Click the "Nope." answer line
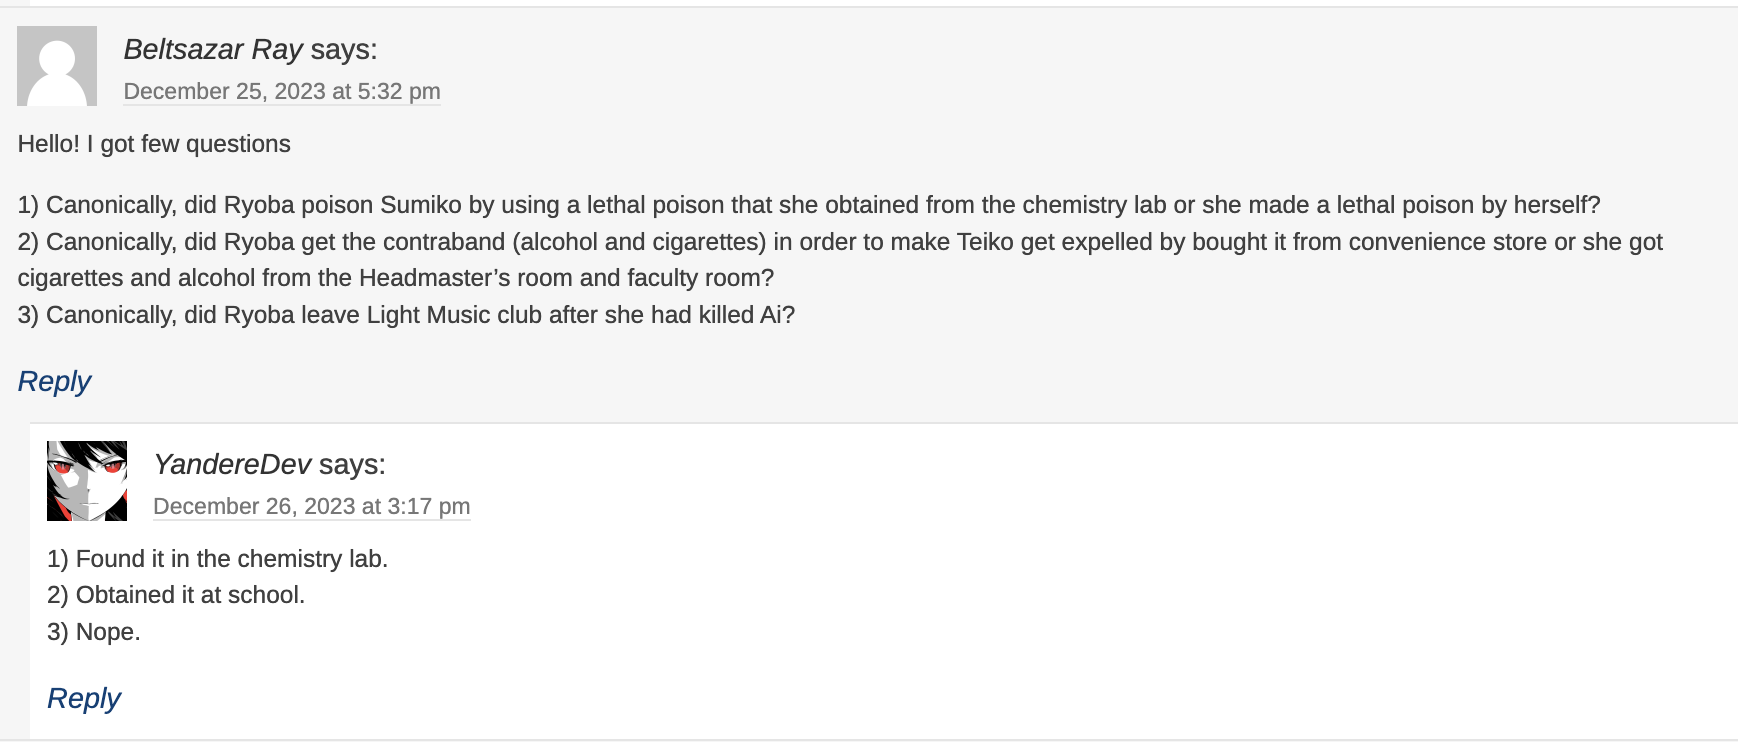Screen dimensions: 1738x742 pos(94,632)
